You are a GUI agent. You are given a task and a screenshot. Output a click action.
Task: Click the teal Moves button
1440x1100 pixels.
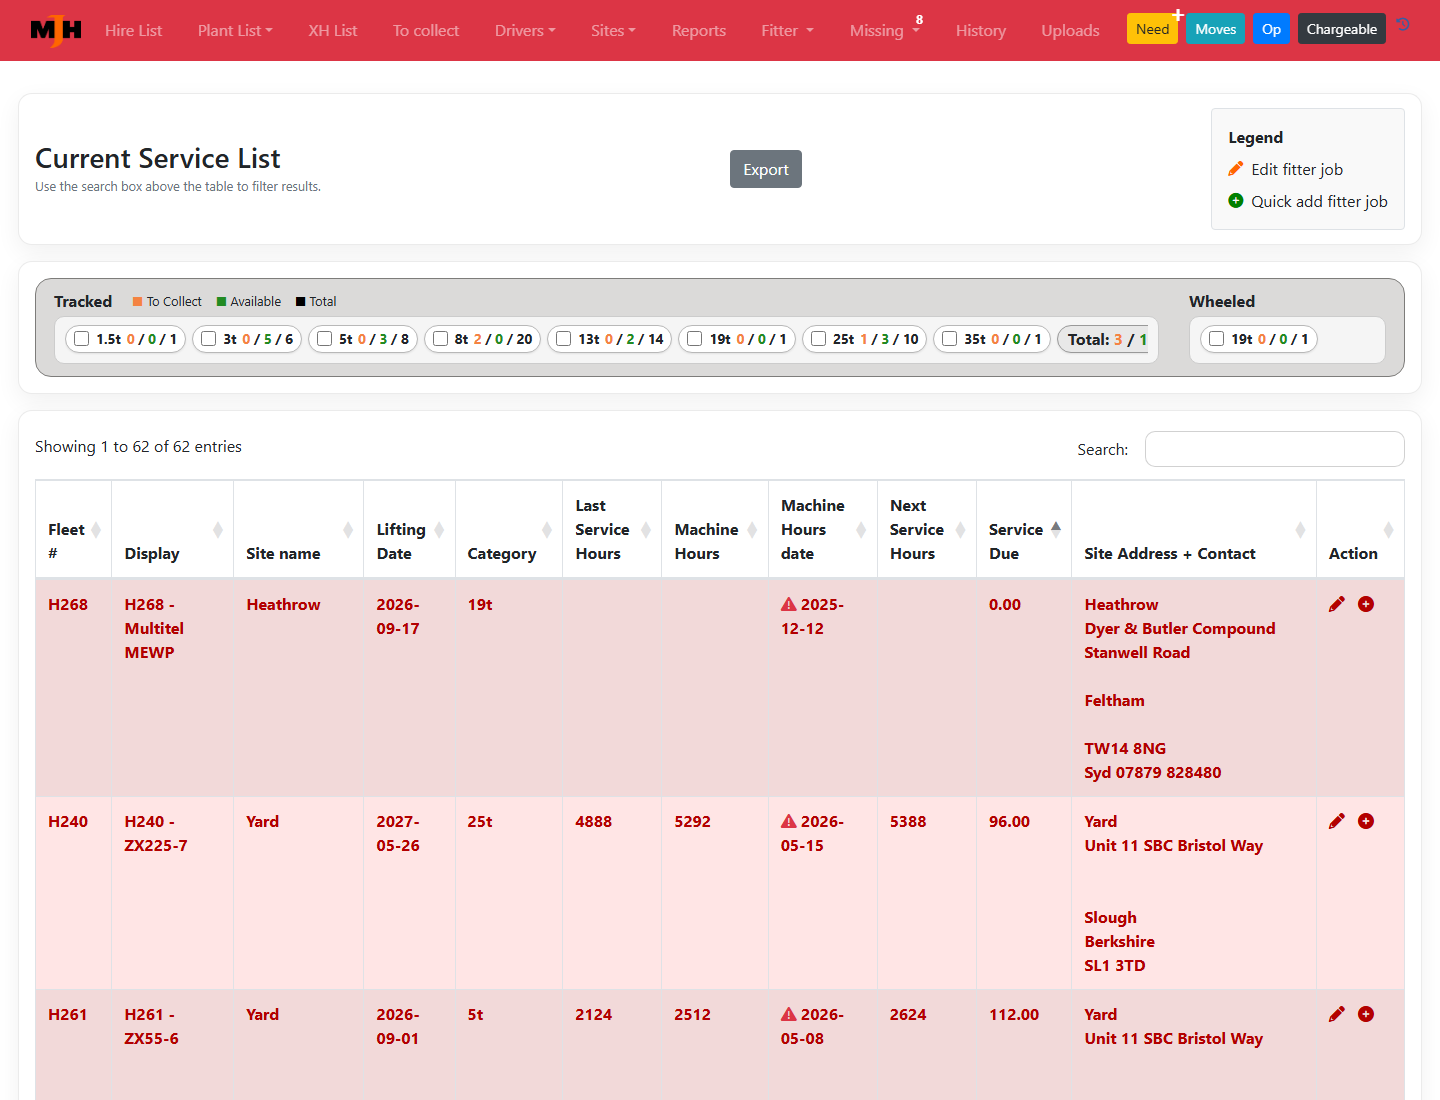pos(1216,29)
